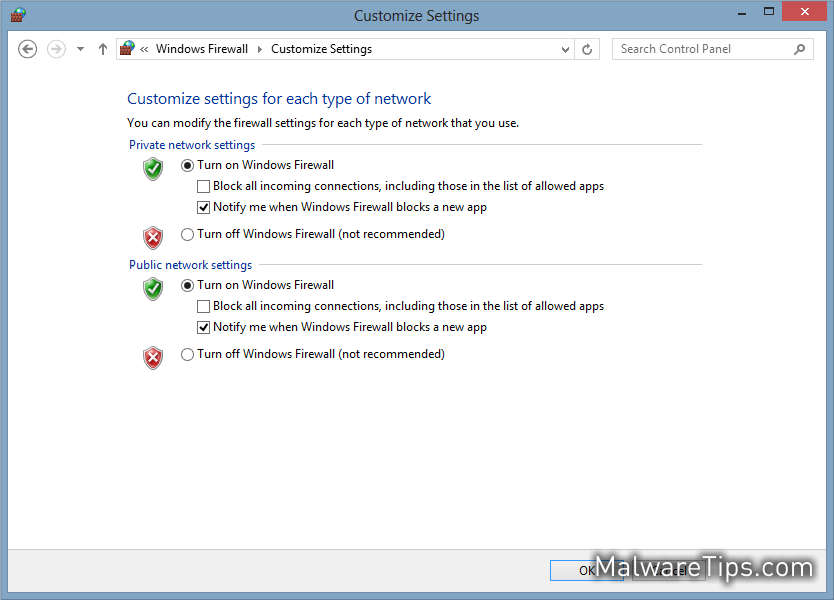The width and height of the screenshot is (834, 600).
Task: Close the Customize Settings window
Action: [804, 12]
